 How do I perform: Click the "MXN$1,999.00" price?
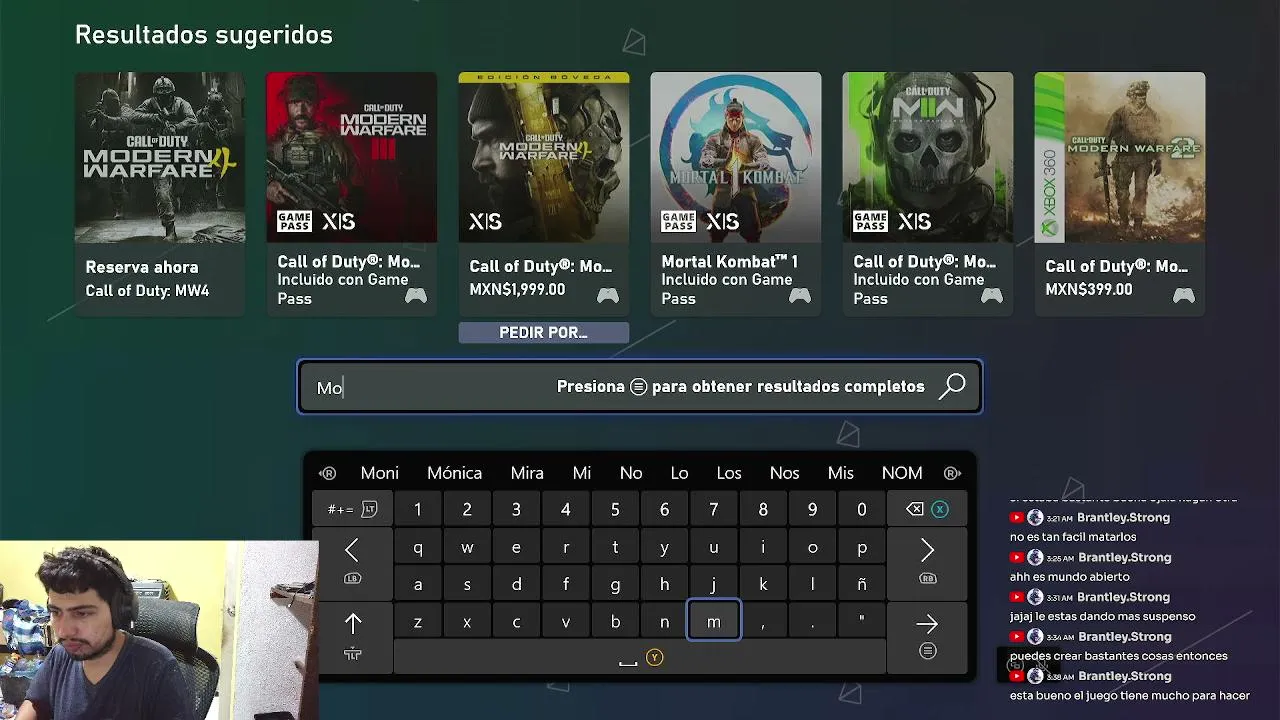[517, 290]
